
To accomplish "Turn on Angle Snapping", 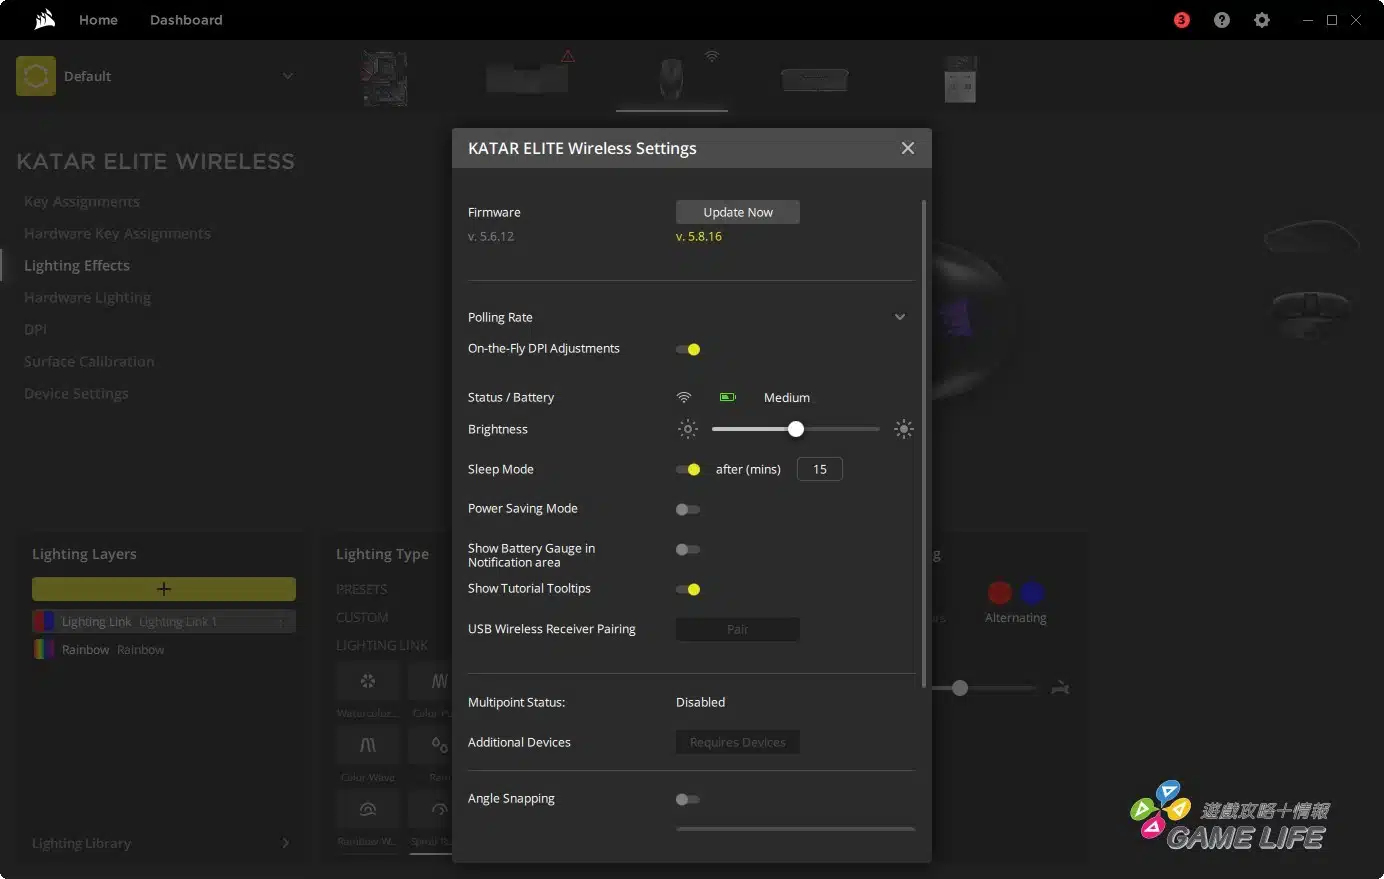I will pyautogui.click(x=688, y=799).
